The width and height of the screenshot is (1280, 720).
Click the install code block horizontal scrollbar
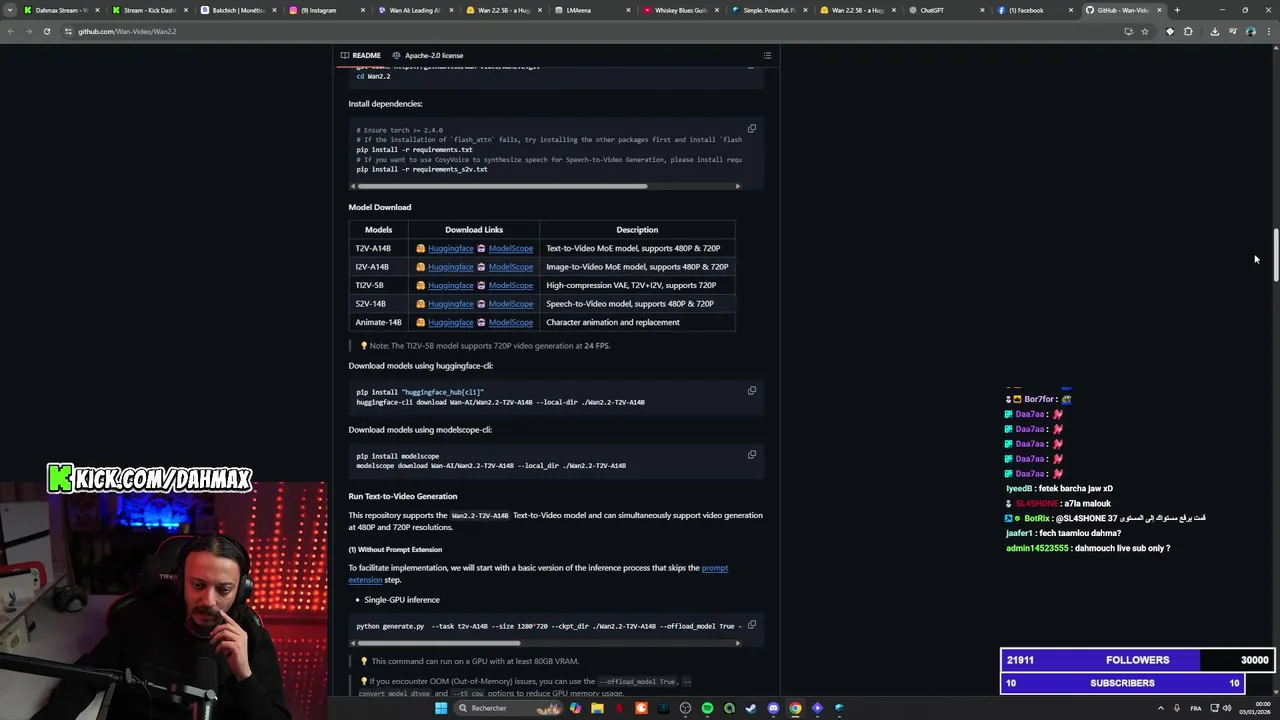503,186
